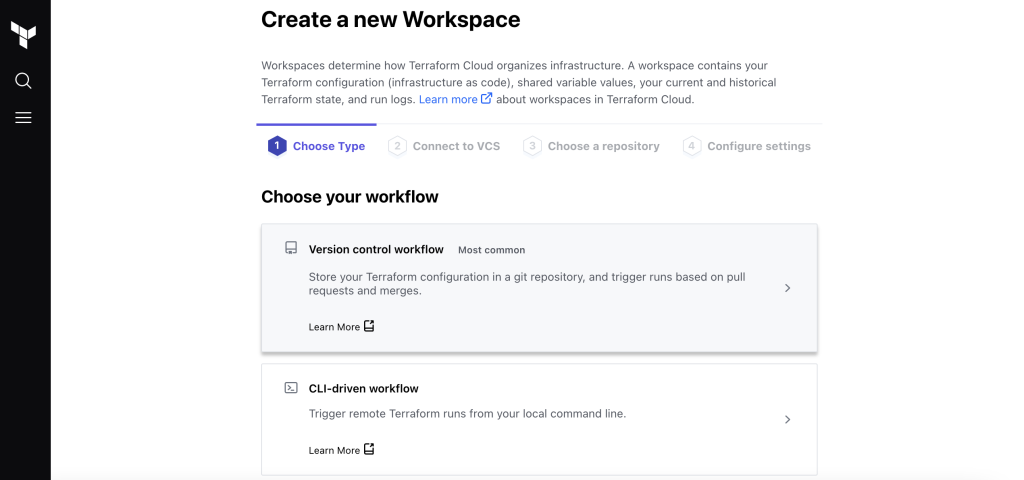
Task: Open the hamburger navigation menu
Action: point(23,118)
